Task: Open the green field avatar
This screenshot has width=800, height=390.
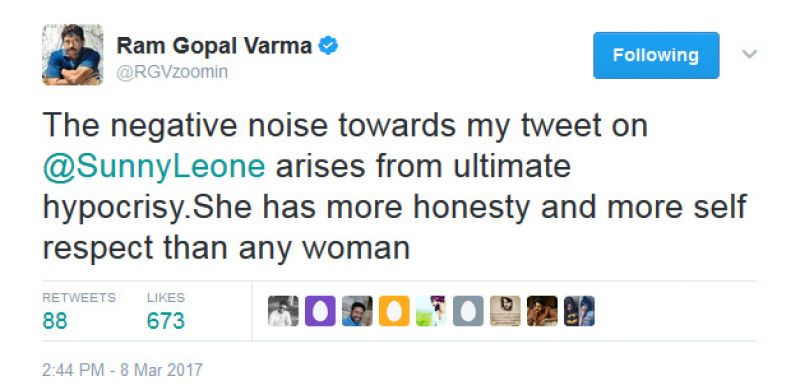Action: [431, 311]
